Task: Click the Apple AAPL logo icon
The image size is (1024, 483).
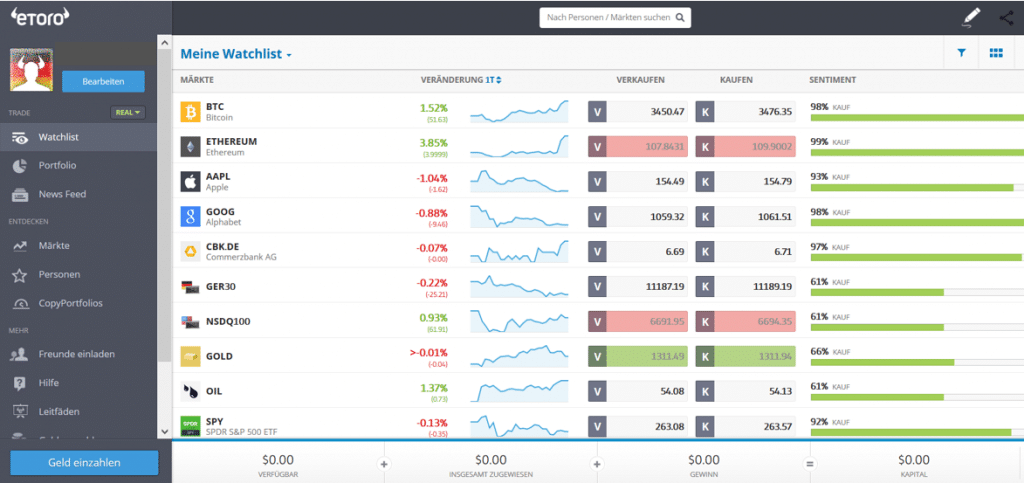Action: tap(189, 181)
